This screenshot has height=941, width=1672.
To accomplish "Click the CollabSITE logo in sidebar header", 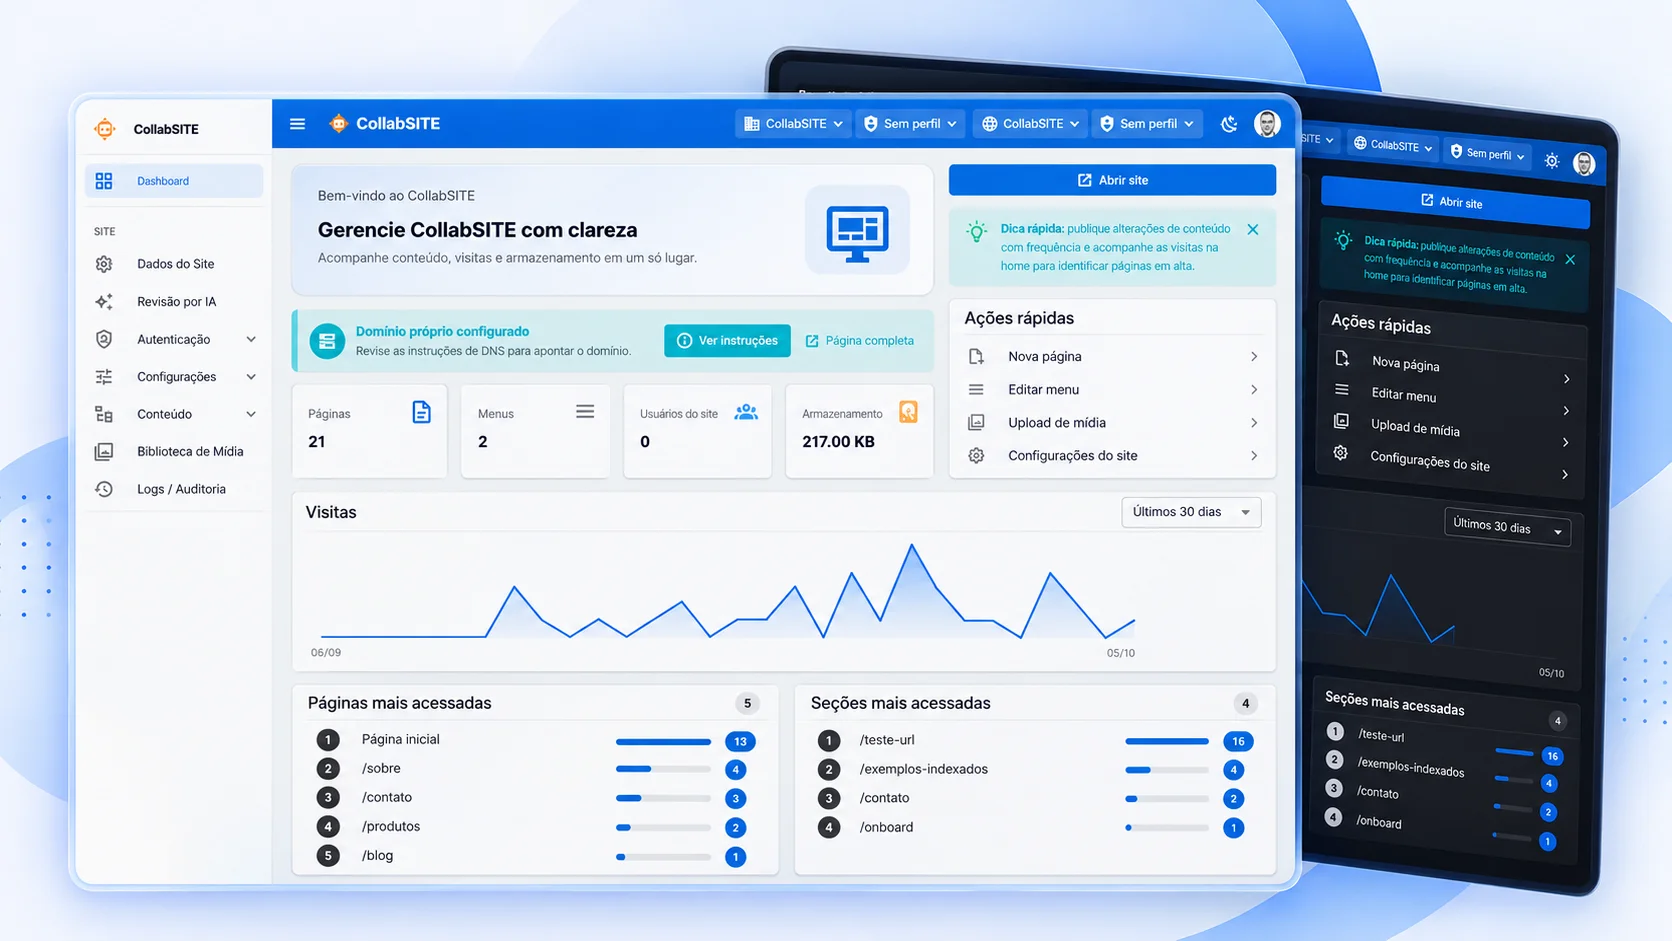I will point(105,129).
